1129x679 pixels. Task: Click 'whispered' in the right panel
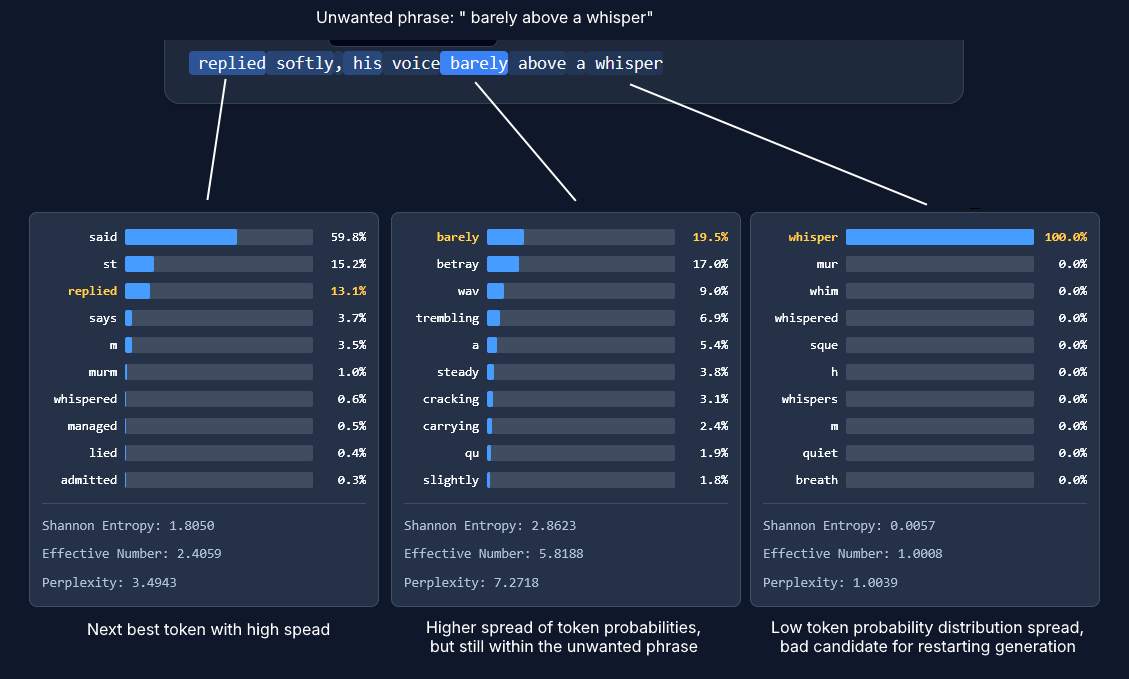(806, 318)
